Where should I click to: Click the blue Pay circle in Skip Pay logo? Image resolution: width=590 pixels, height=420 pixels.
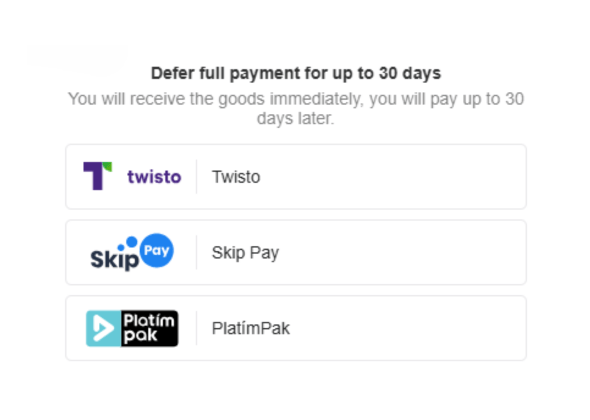click(x=157, y=250)
